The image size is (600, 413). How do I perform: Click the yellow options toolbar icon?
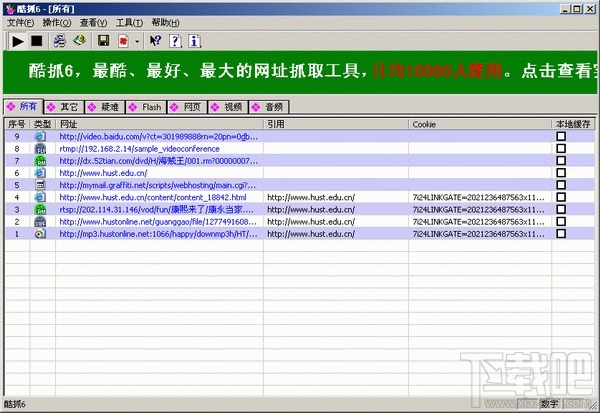(x=79, y=41)
